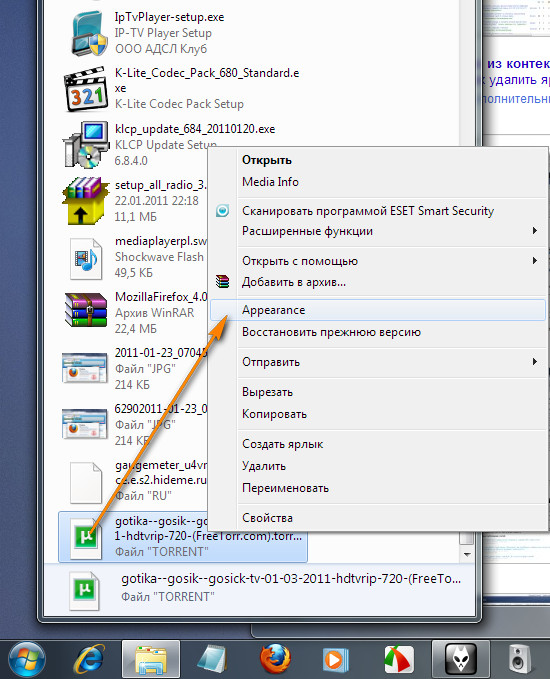Click the torrent icon in the details pane
This screenshot has height=679, width=550.
click(84, 590)
